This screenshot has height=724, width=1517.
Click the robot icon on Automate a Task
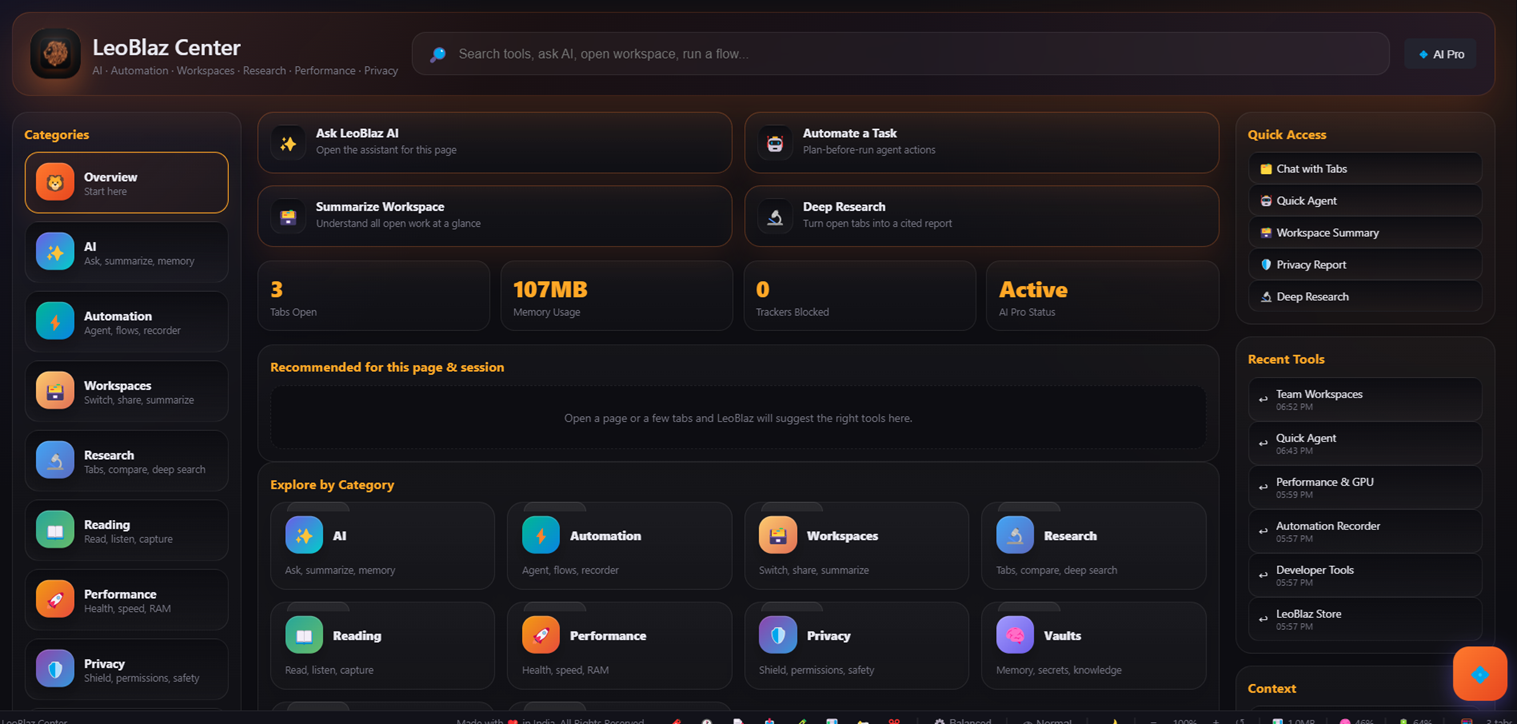[x=775, y=143]
